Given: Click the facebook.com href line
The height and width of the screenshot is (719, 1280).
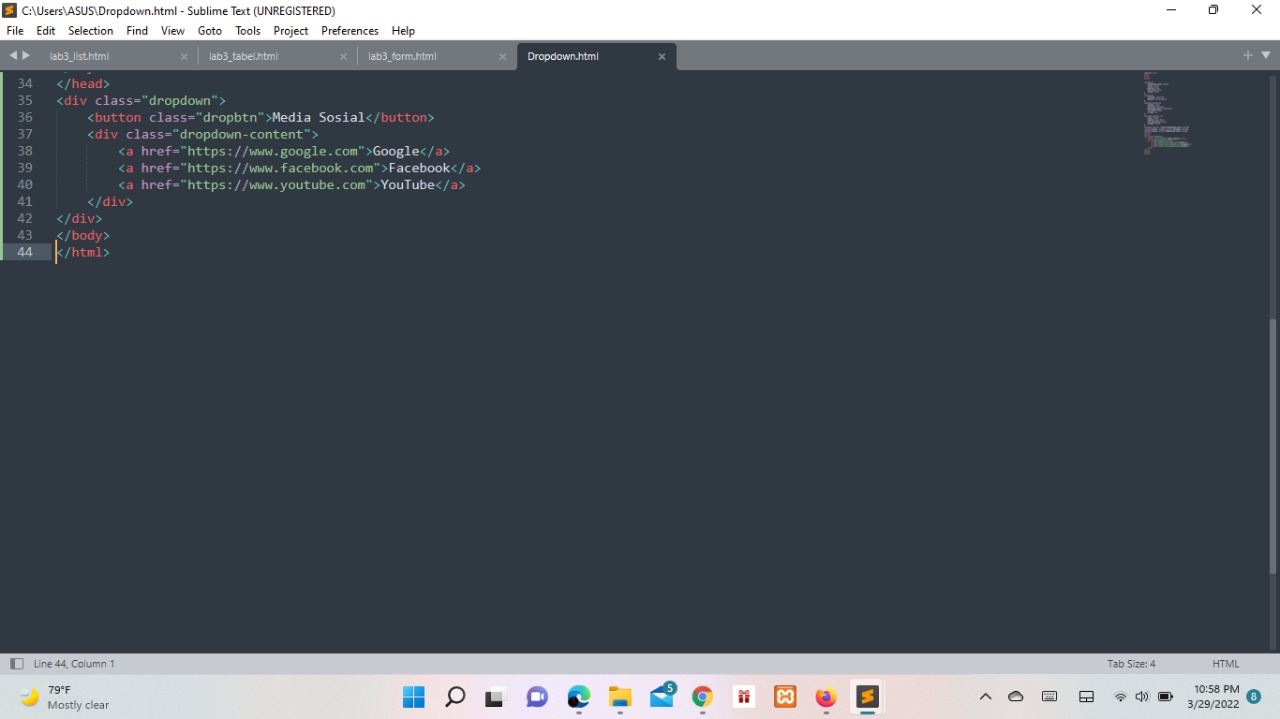Looking at the screenshot, I should (x=299, y=168).
